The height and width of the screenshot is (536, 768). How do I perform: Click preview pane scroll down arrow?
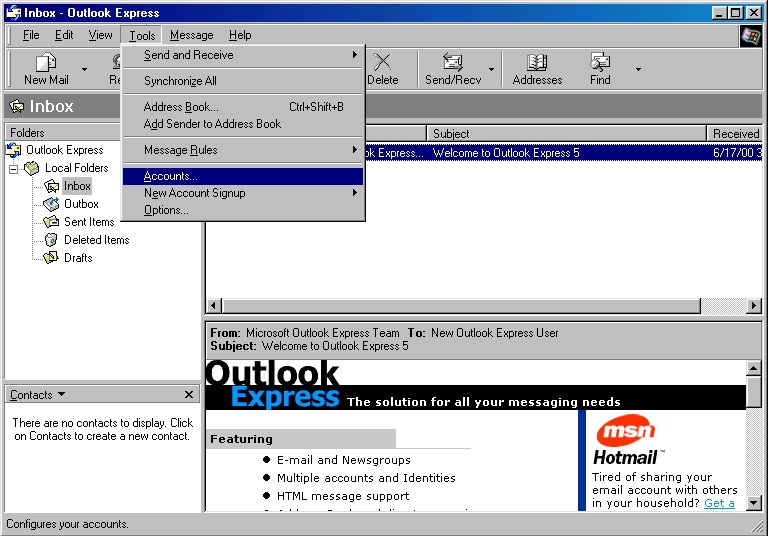[753, 503]
